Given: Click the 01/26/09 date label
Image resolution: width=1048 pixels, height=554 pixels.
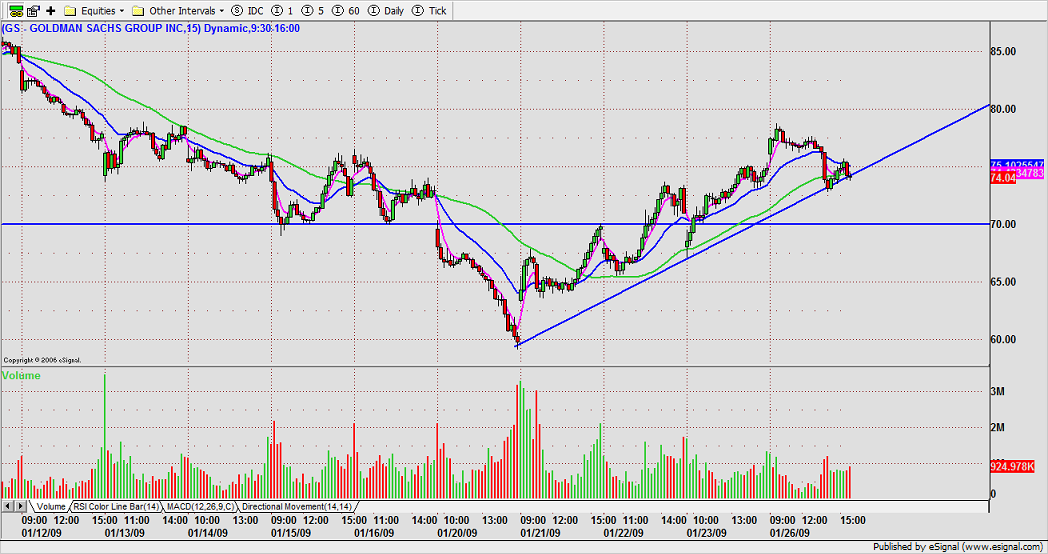Looking at the screenshot, I should tap(790, 533).
